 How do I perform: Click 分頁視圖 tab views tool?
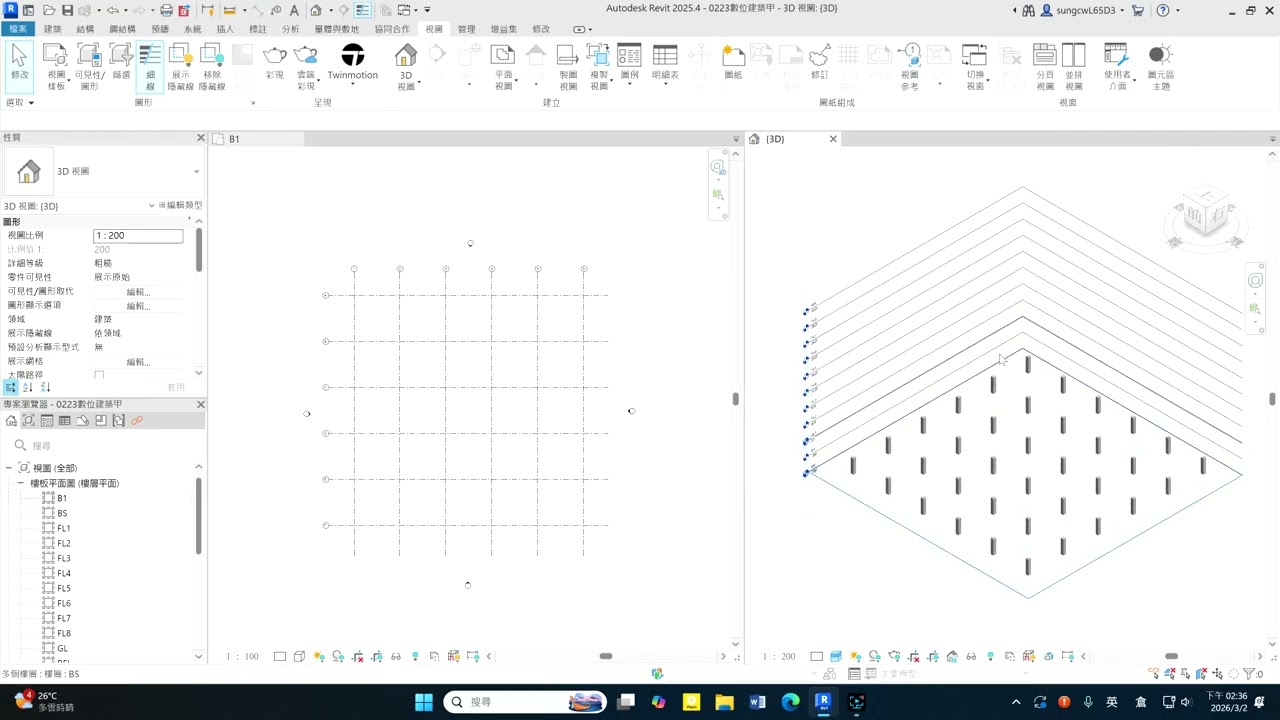click(1044, 66)
